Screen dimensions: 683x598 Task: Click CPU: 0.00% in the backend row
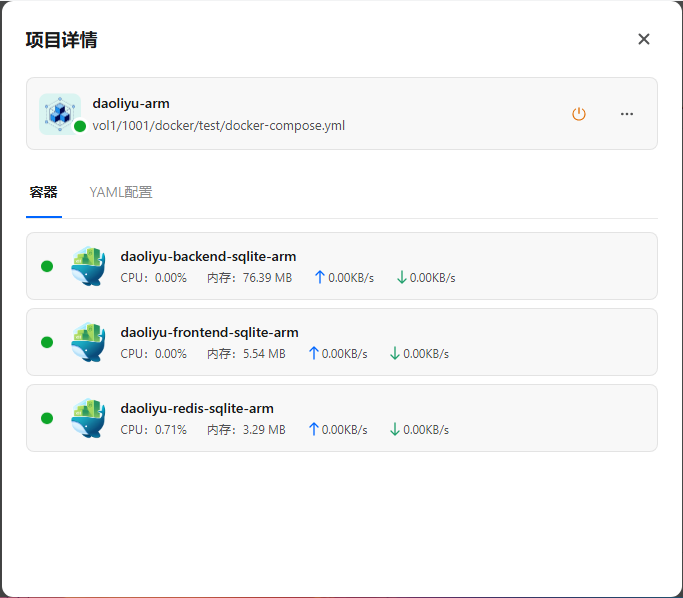tap(153, 277)
